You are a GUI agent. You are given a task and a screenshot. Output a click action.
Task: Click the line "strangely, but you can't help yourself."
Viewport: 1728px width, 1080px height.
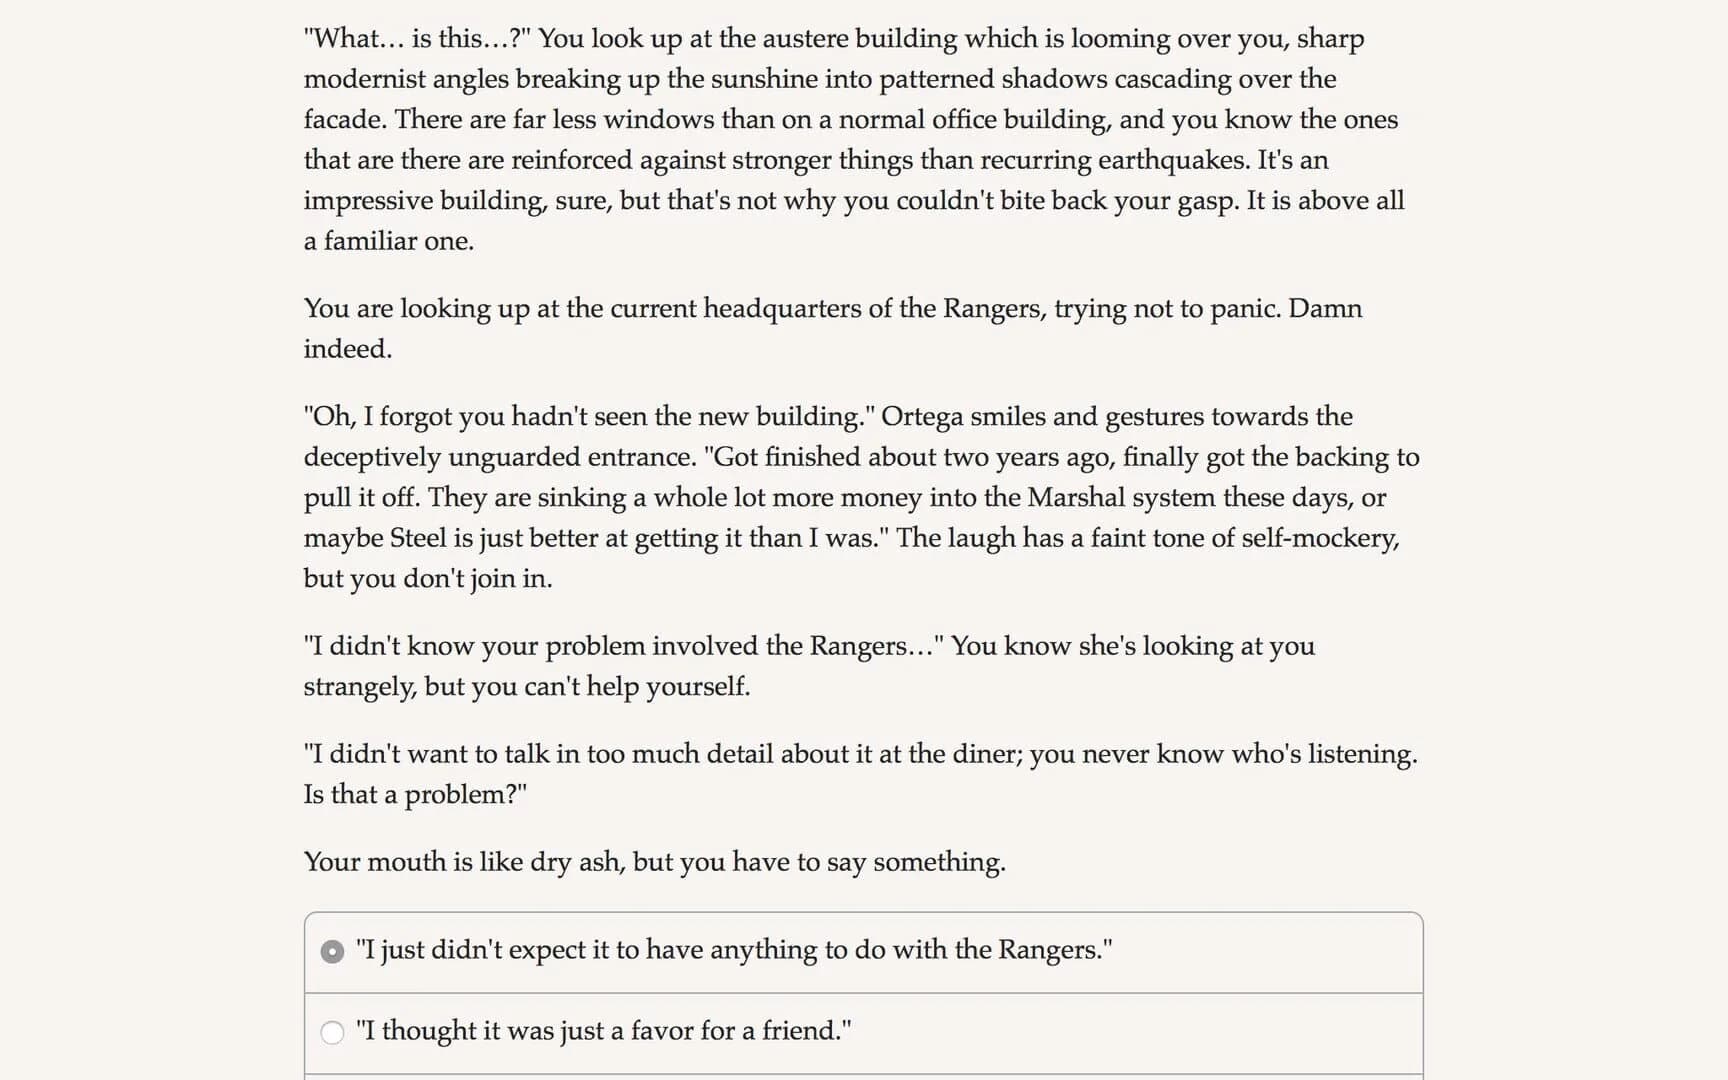pos(527,687)
